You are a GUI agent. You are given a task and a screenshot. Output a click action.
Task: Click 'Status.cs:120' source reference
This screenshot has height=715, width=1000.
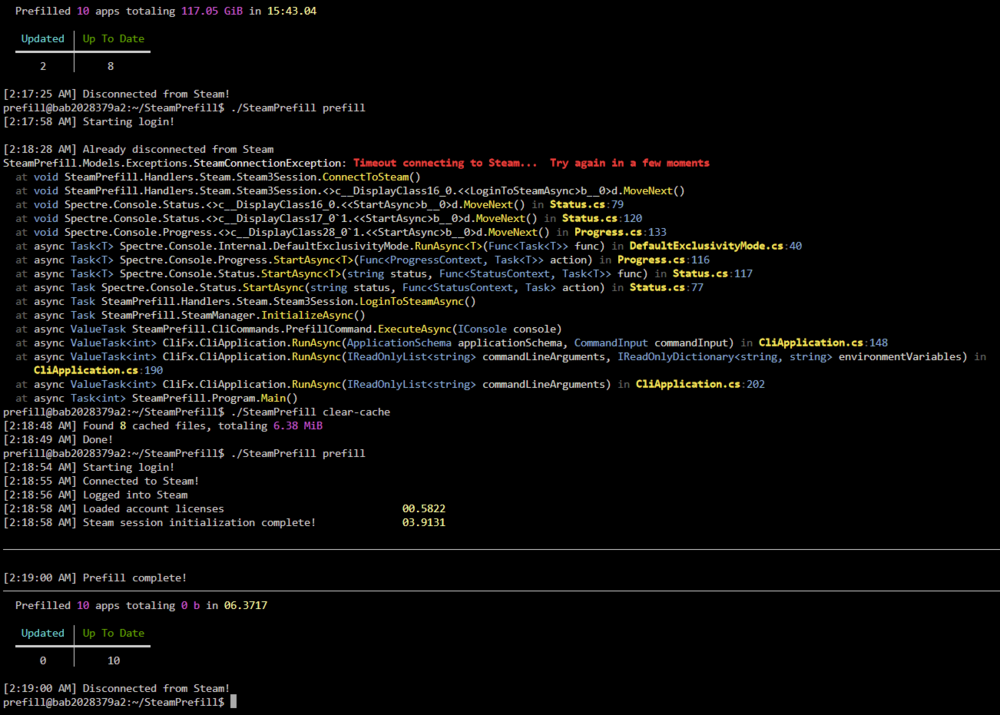[x=602, y=218]
